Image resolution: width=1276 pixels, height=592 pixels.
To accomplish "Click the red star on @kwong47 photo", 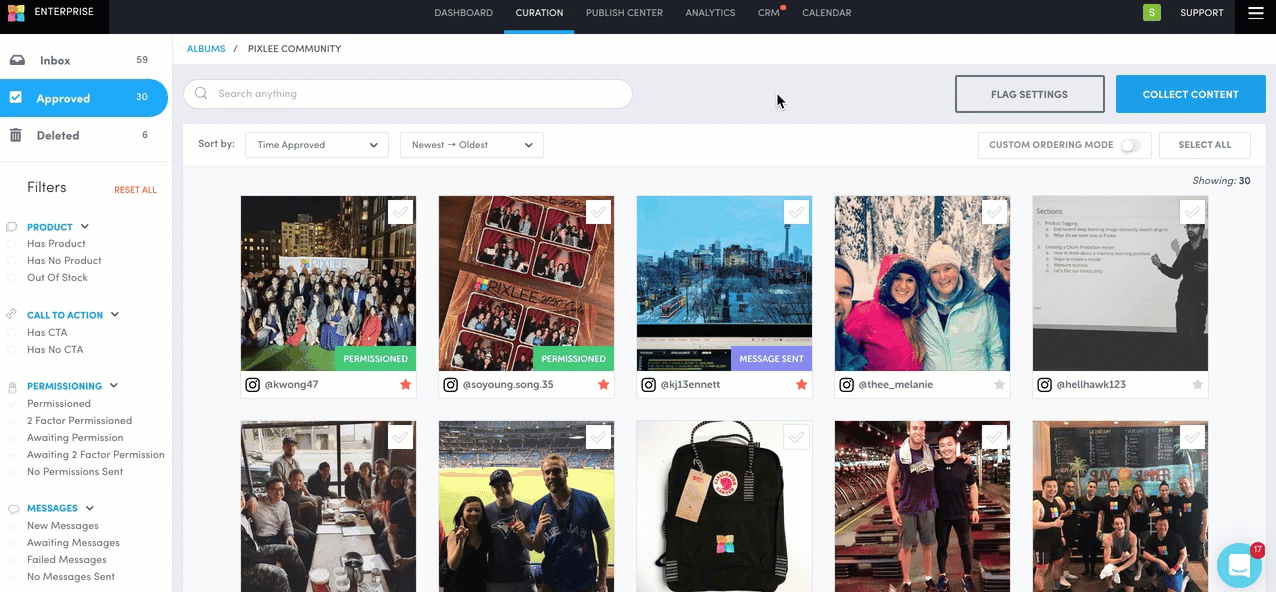I will coord(406,385).
